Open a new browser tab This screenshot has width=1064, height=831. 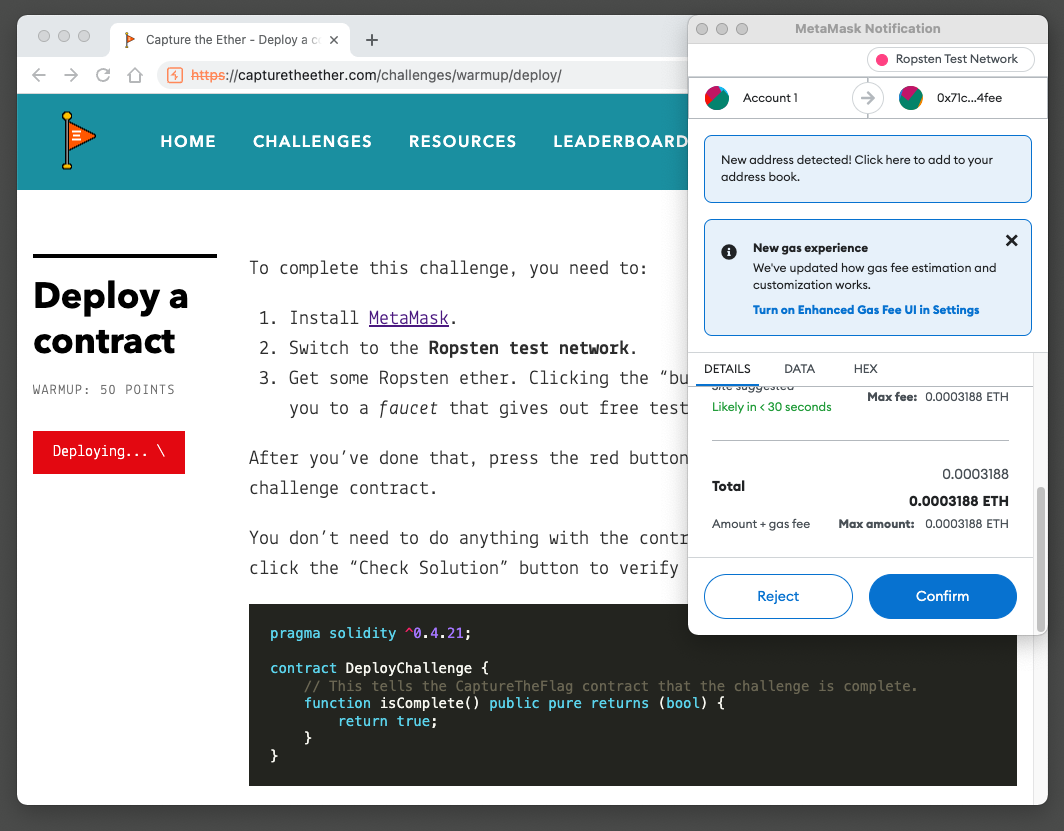[x=372, y=40]
